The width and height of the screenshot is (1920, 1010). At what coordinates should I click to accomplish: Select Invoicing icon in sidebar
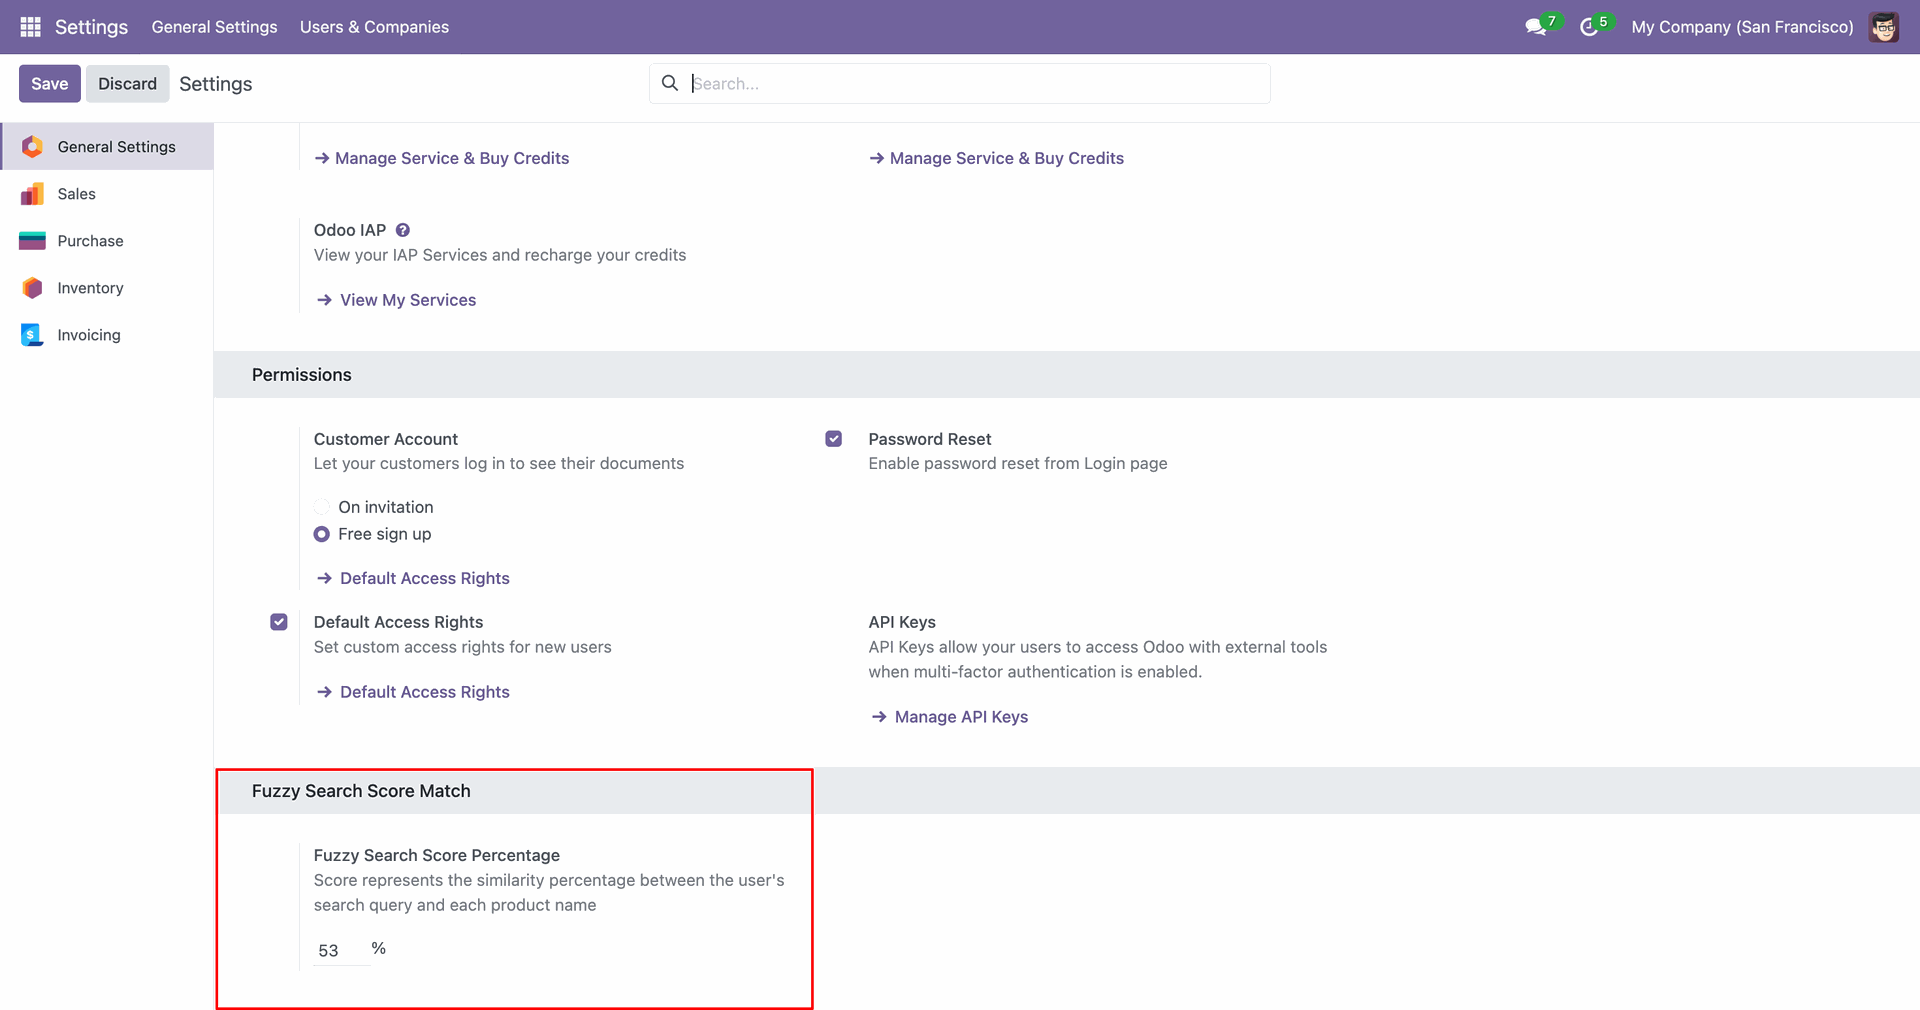tap(32, 335)
